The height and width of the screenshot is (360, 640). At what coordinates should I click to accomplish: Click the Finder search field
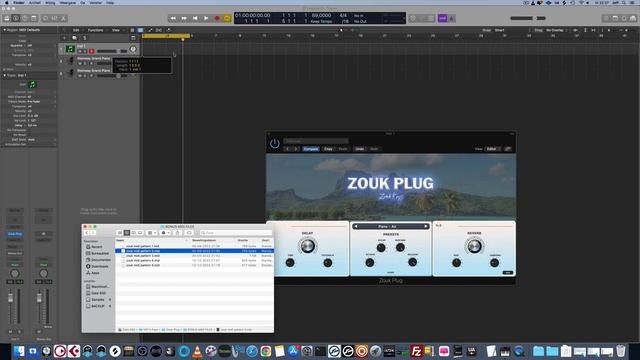(236, 233)
